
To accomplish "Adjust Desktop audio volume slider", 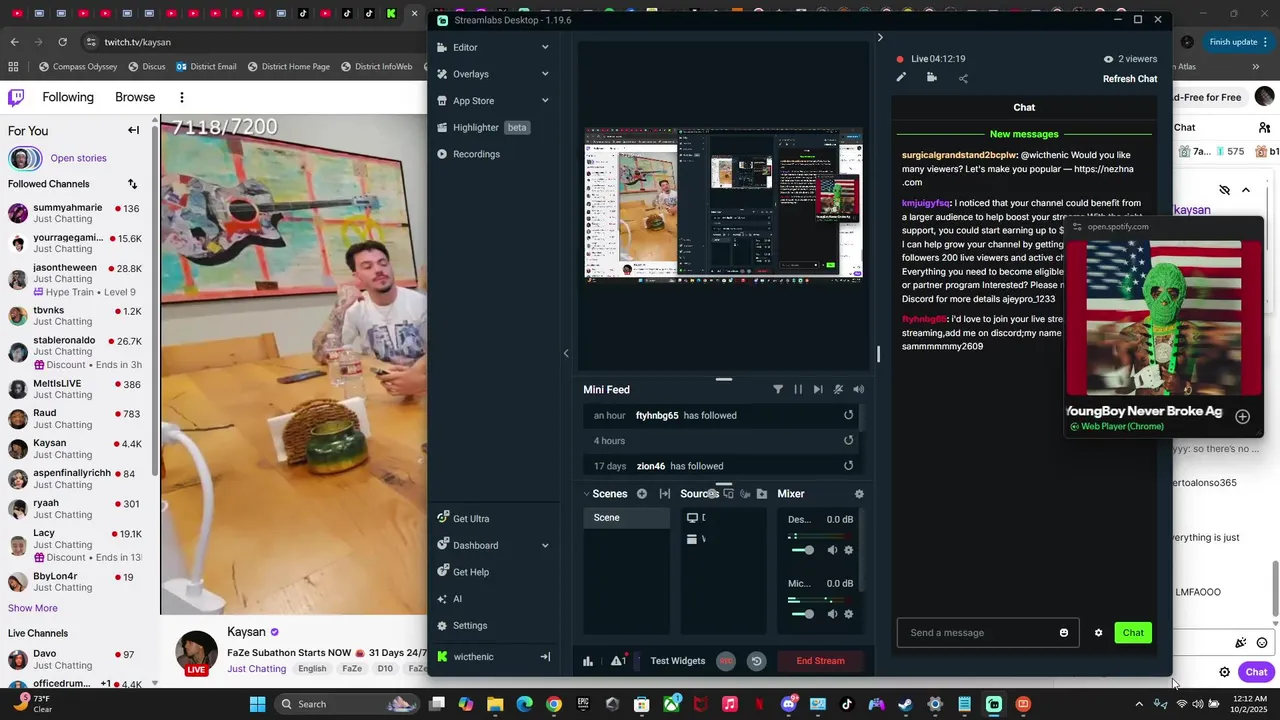I will 802,550.
